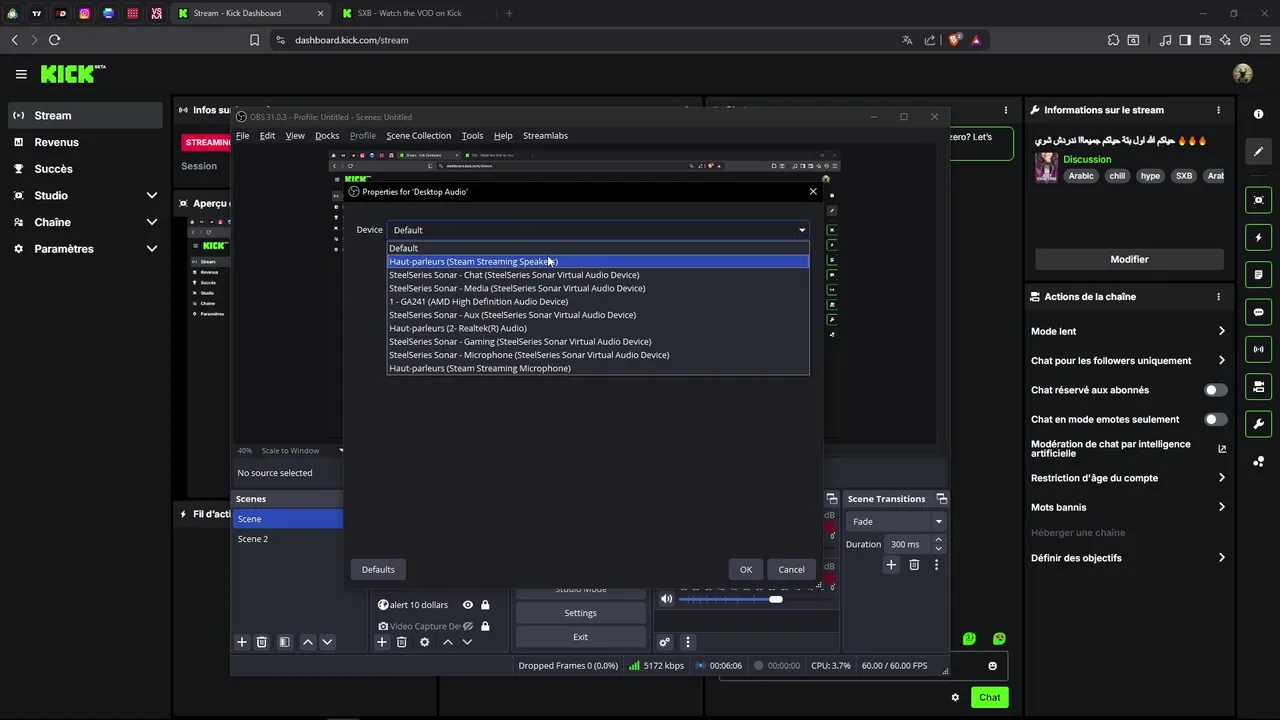Click the Modifier button
The image size is (1280, 720).
pos(1129,259)
